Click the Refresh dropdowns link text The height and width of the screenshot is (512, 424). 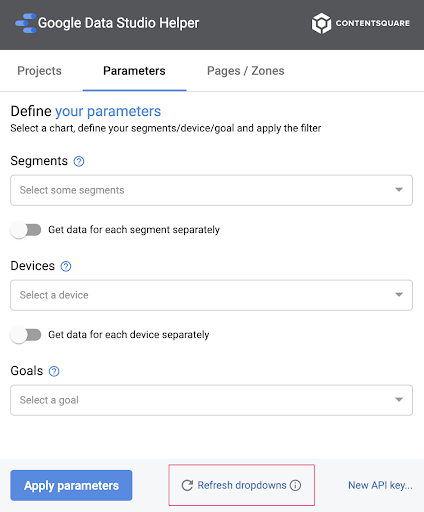pyautogui.click(x=242, y=485)
